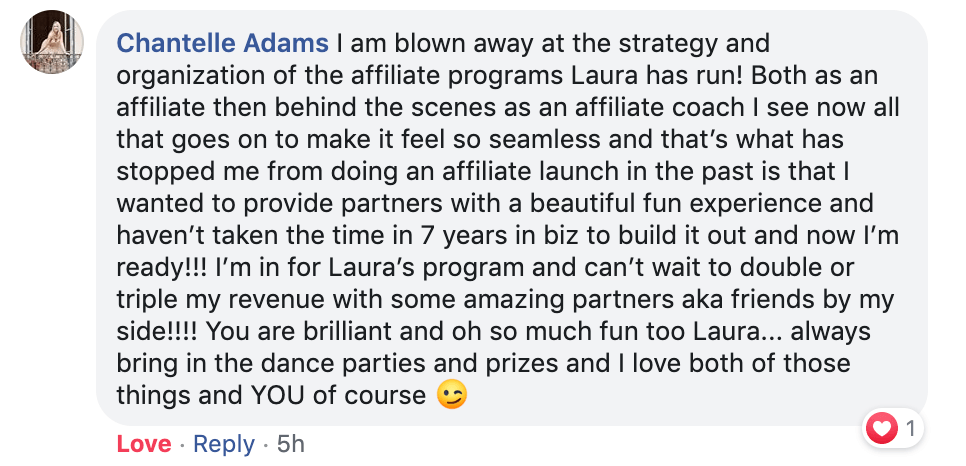The image size is (966, 466).
Task: Reply to Chantelle Adams' comment
Action: coord(224,444)
